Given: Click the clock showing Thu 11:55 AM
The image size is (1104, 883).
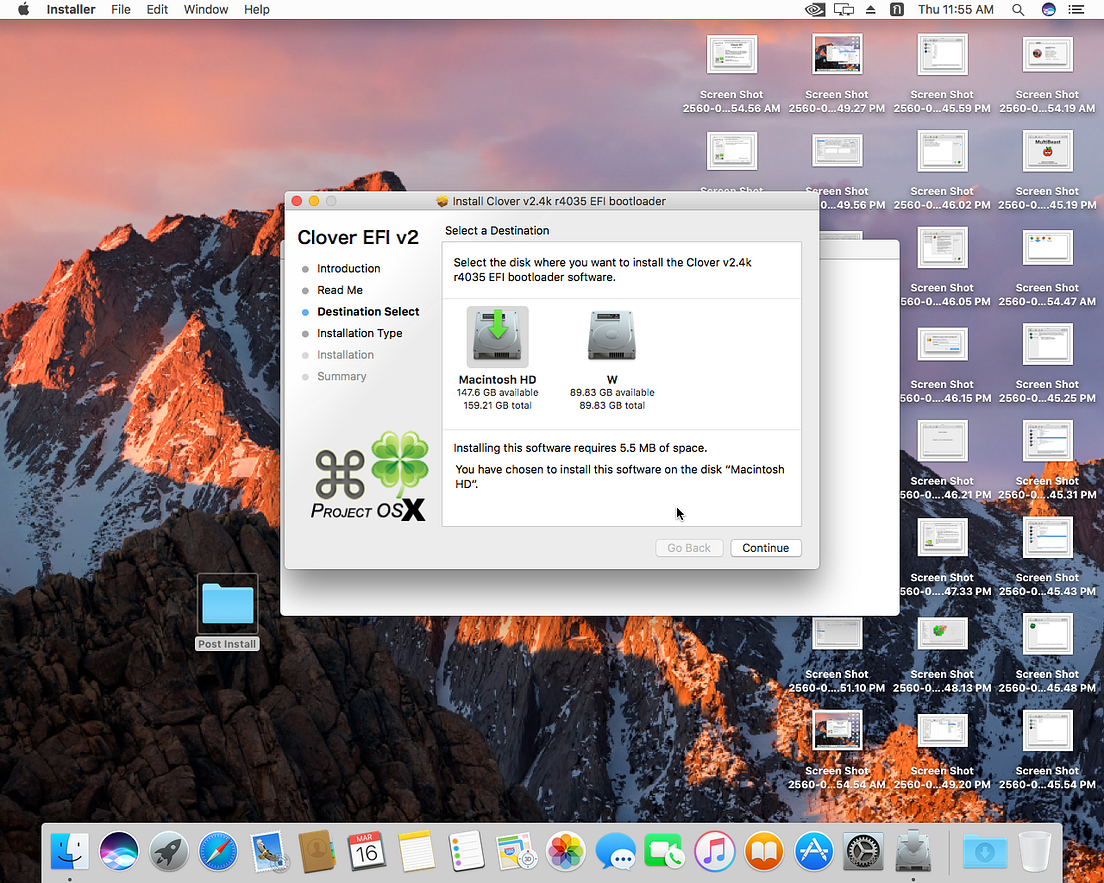Looking at the screenshot, I should 955,9.
